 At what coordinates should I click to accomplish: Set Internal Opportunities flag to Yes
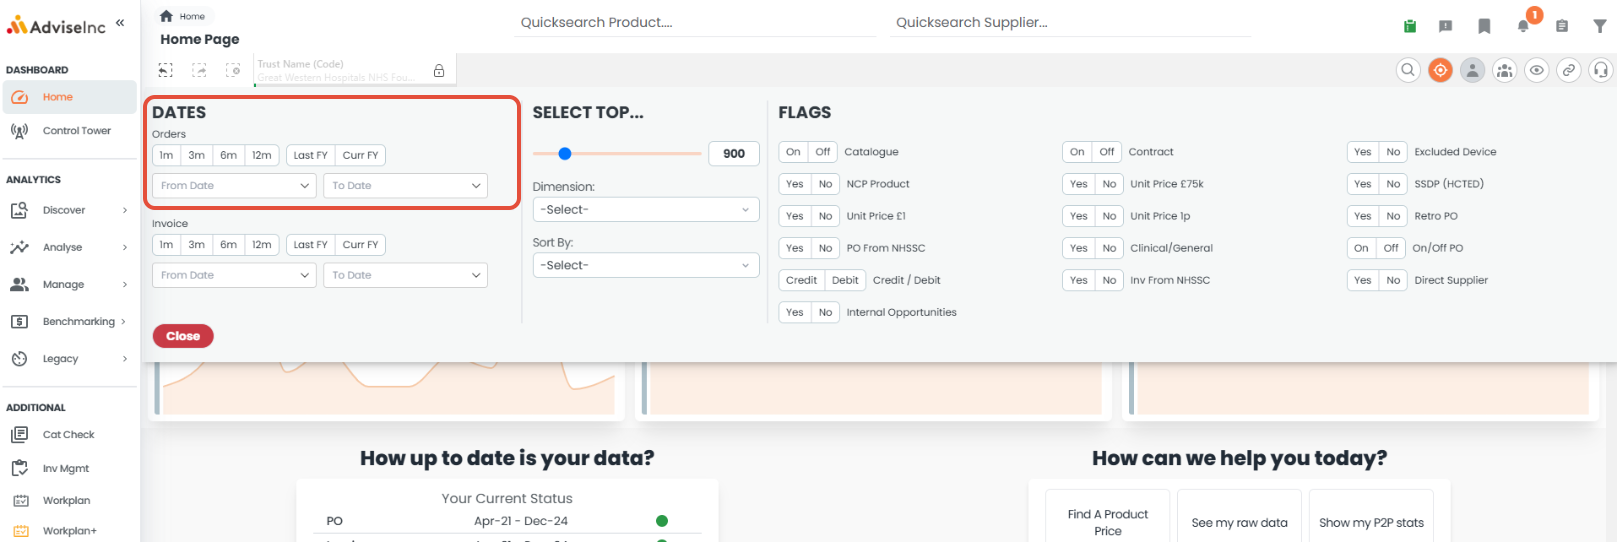[795, 312]
